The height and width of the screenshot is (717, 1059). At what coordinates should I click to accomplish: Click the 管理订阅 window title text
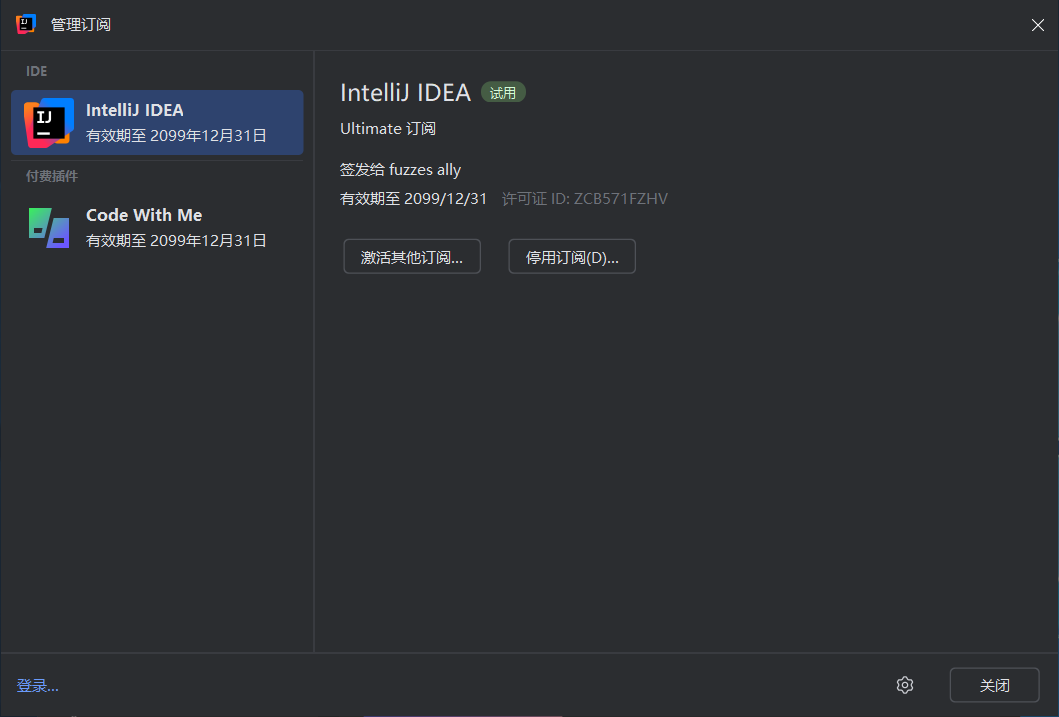(81, 25)
